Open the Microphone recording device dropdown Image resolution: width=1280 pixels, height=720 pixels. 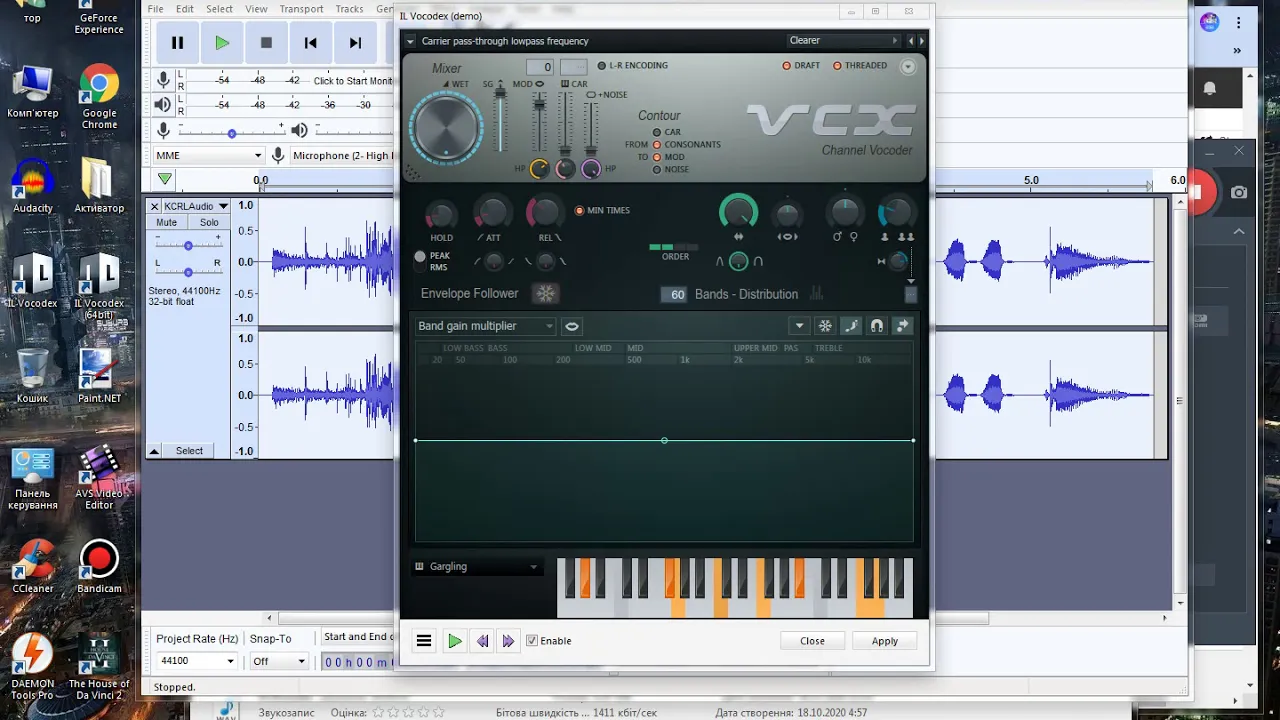pyautogui.click(x=343, y=156)
